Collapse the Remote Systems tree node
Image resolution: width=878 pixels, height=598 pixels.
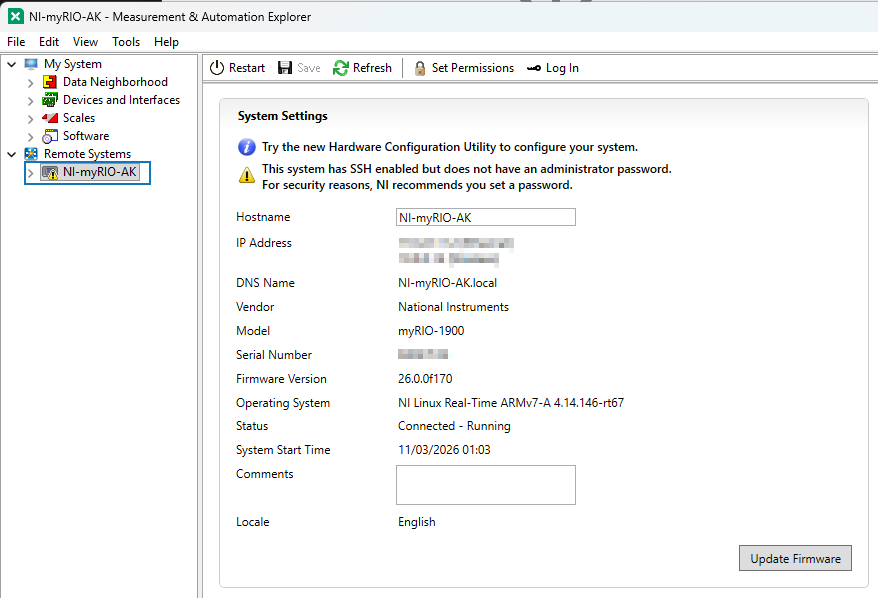pos(12,154)
